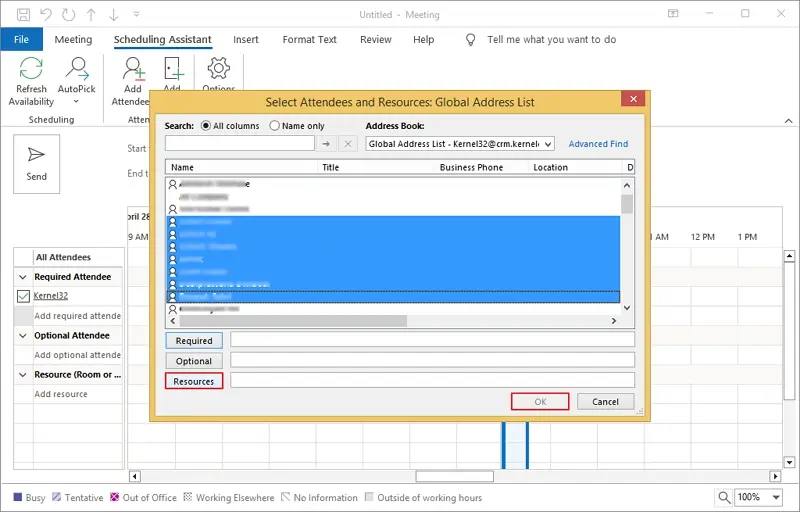Collapse the Required Attendee group
This screenshot has height=512, width=800.
tap(22, 277)
